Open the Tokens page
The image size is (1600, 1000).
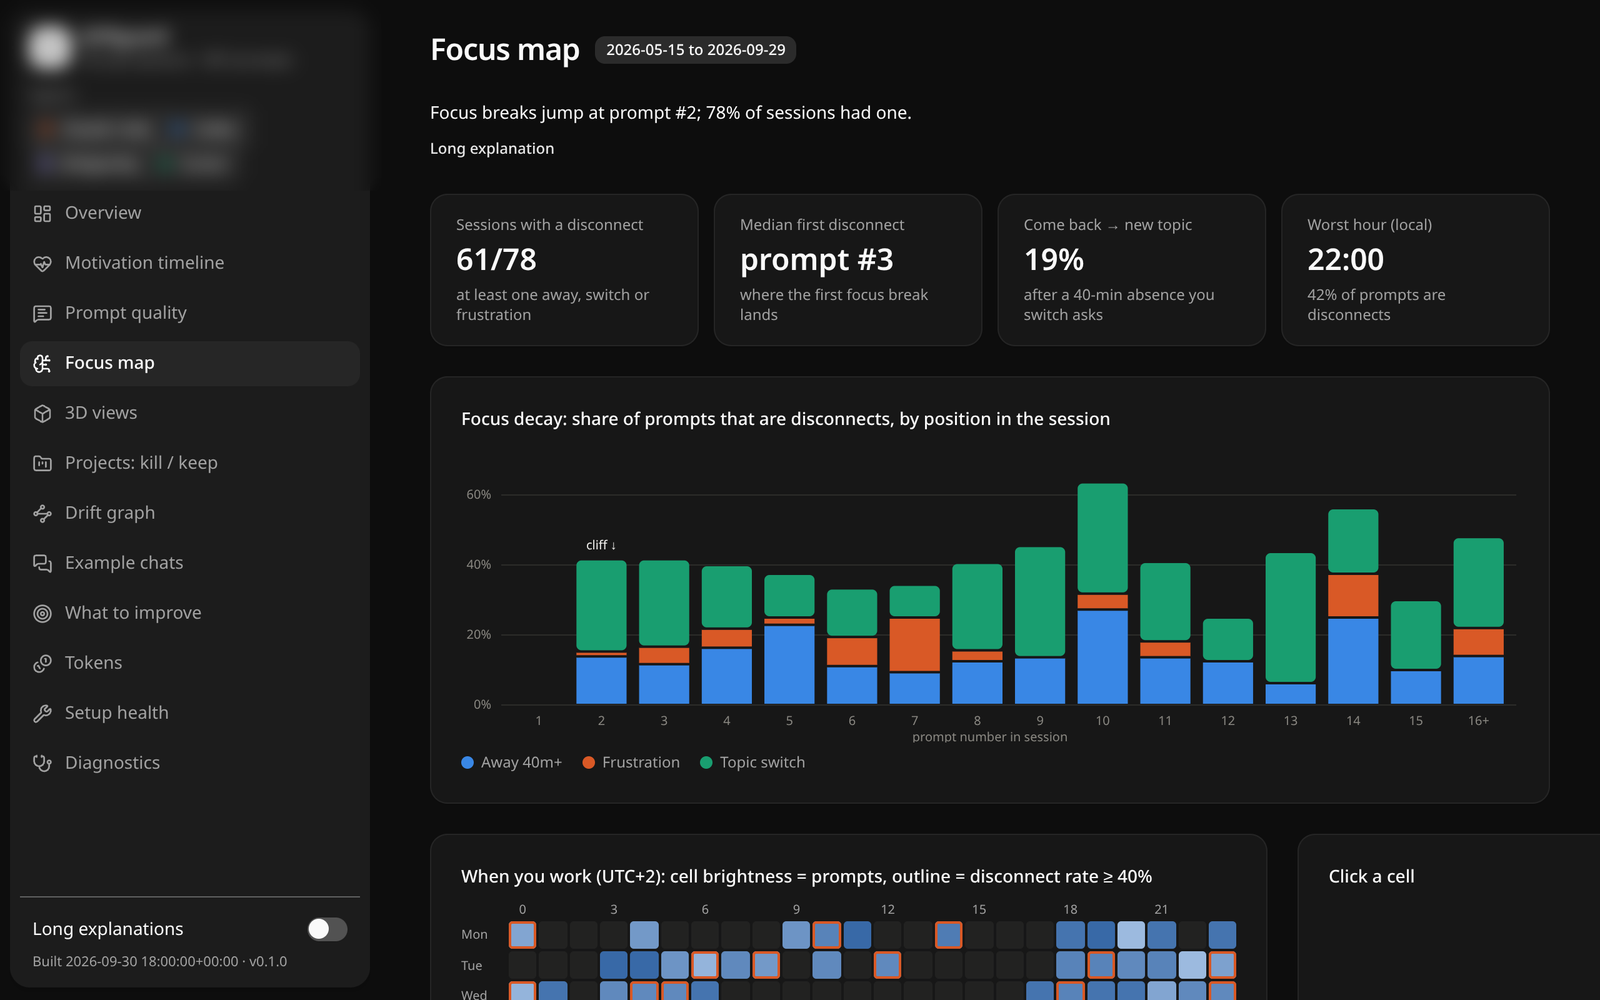[x=190, y=663]
